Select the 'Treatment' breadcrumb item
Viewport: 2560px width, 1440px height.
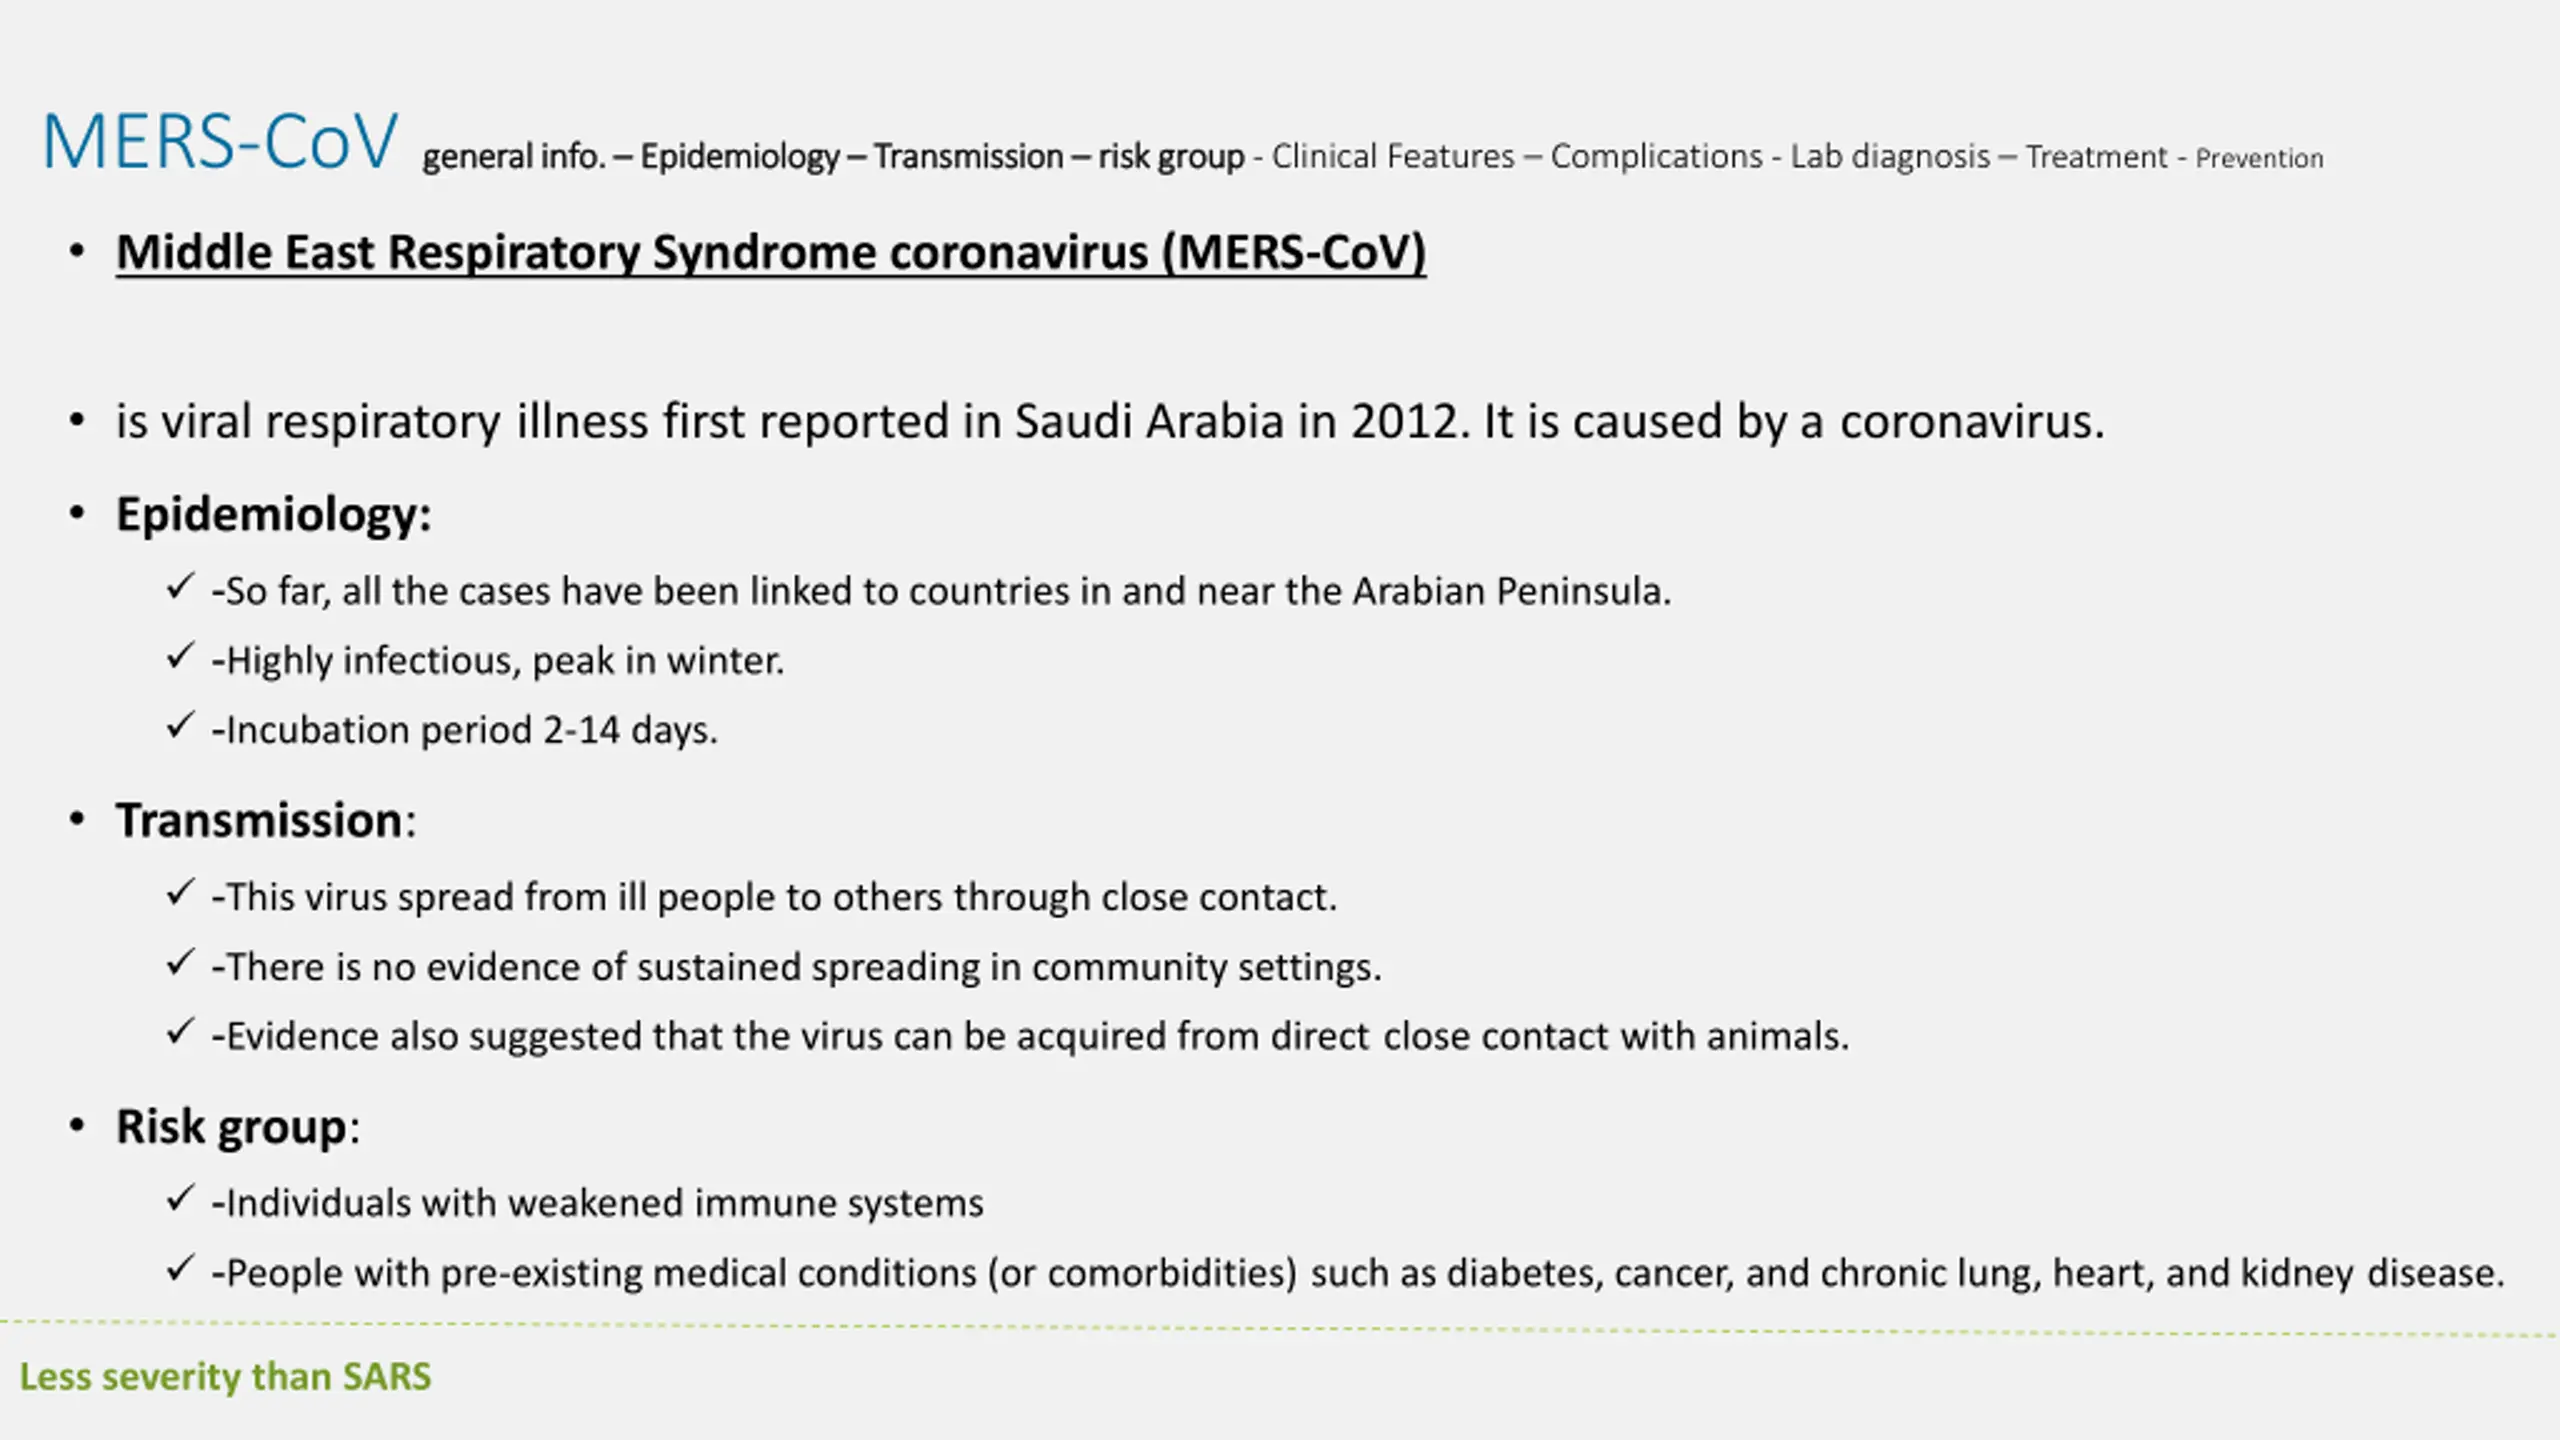(x=2096, y=157)
